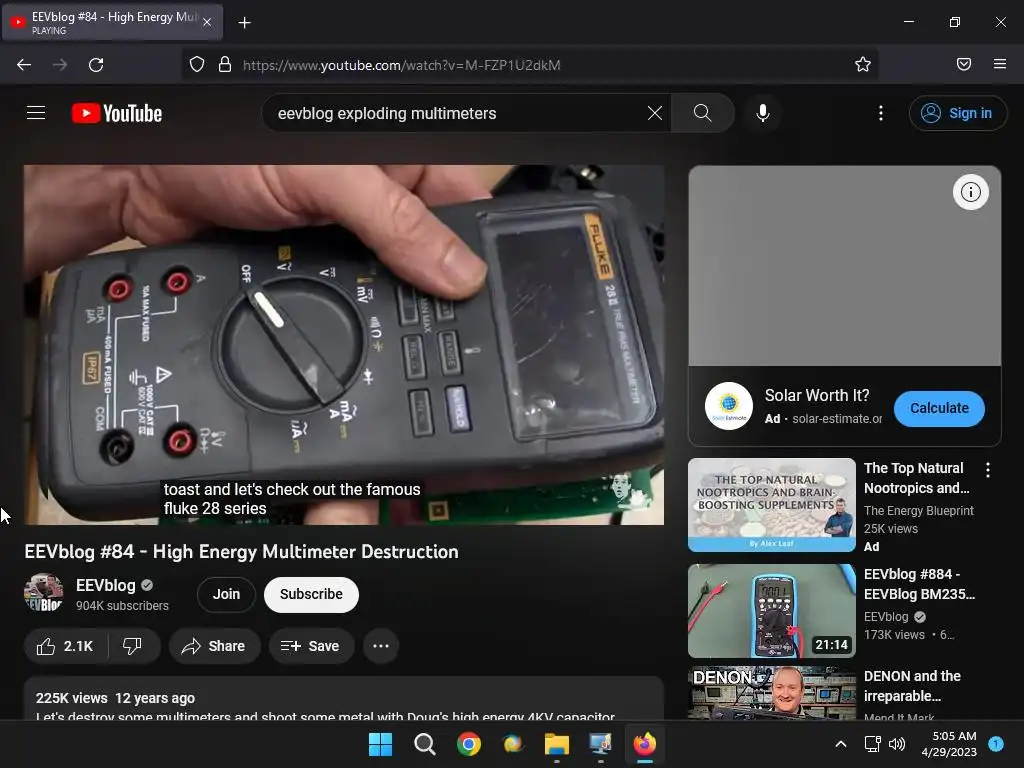Select the EEVblog #84 browser tab
This screenshot has height=768, width=1024.
click(x=112, y=22)
